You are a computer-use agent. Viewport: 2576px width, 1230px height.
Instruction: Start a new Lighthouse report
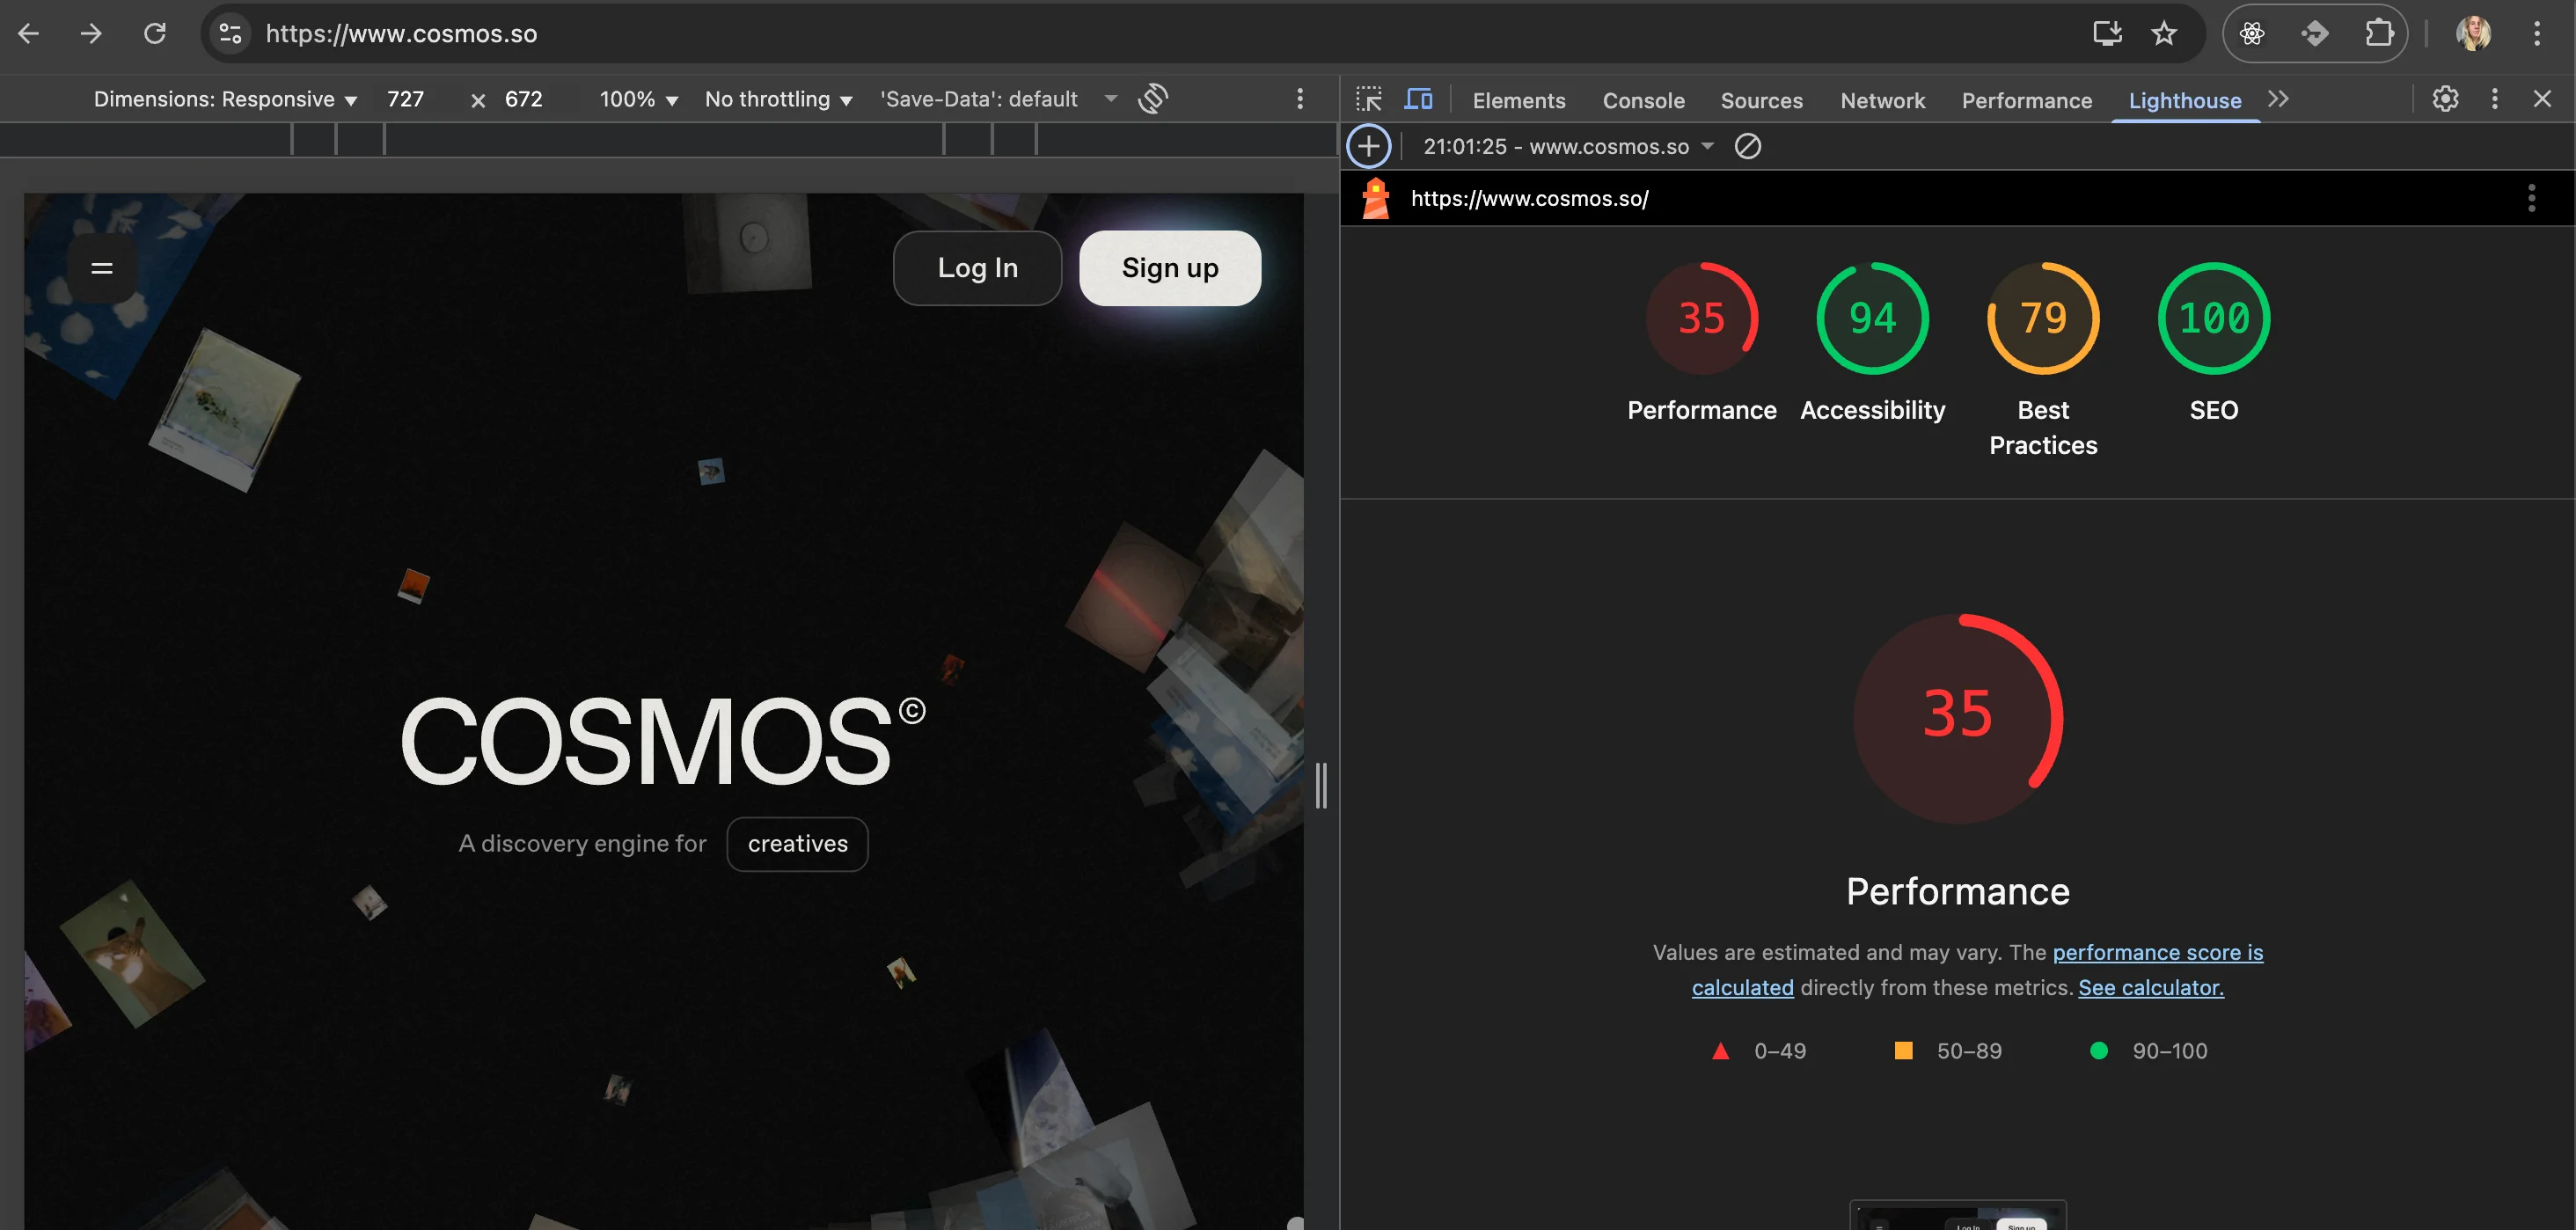(1368, 147)
